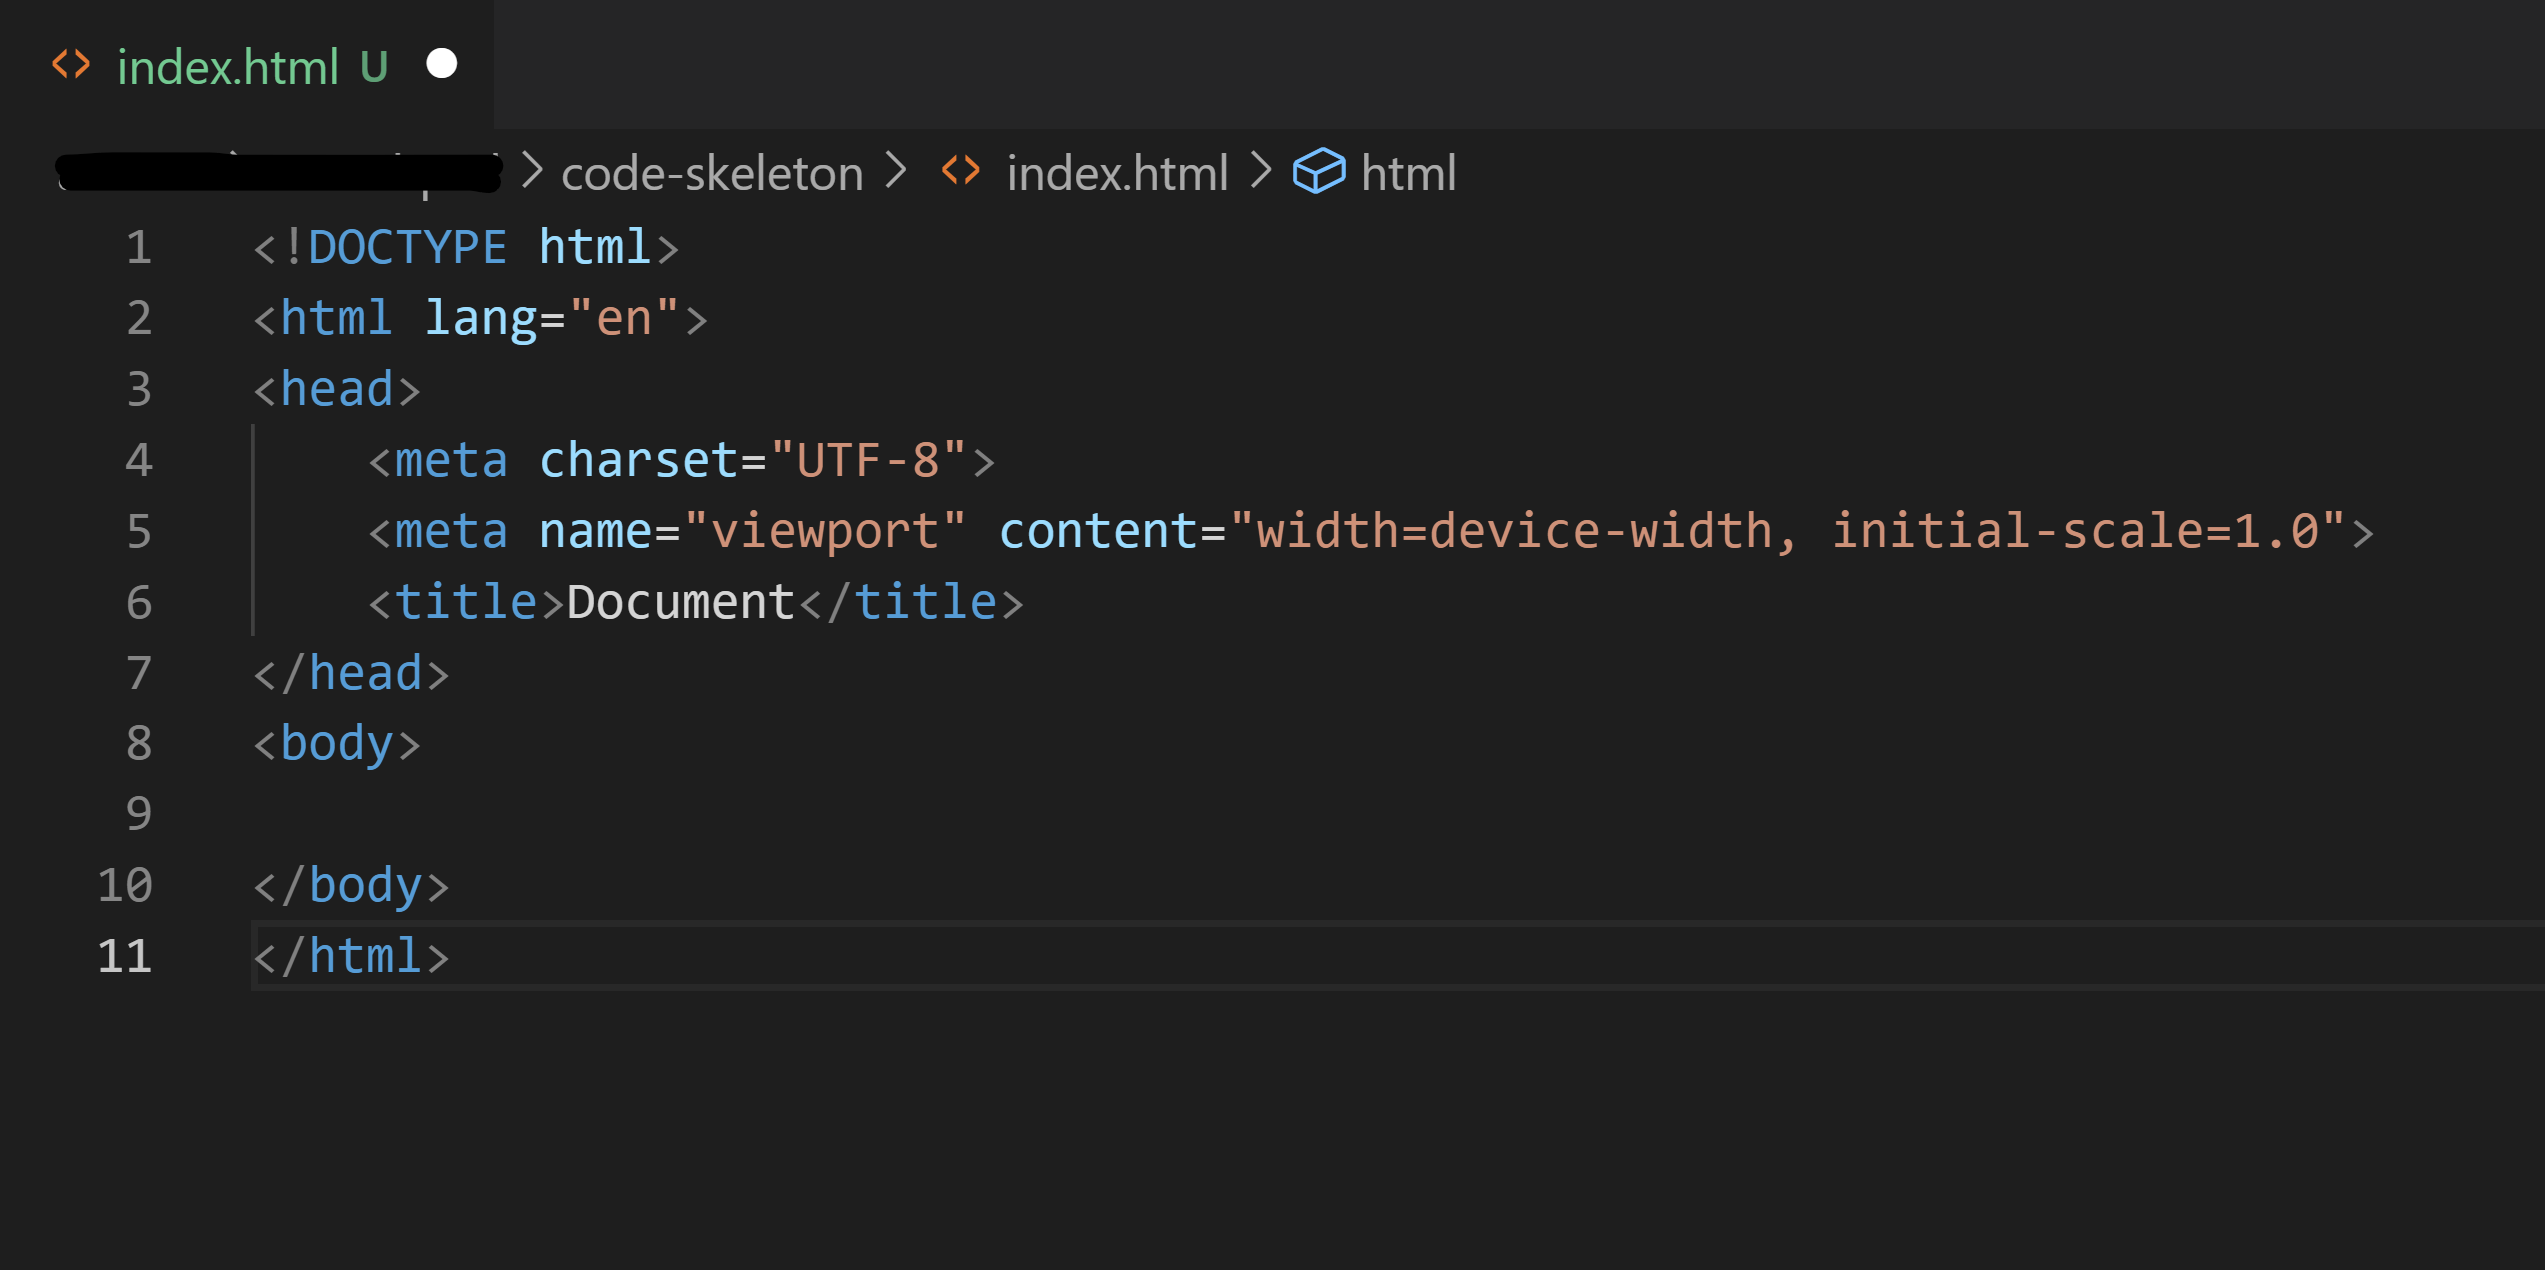Click the closing head tag
Screen dimensions: 2545x1270
point(351,674)
